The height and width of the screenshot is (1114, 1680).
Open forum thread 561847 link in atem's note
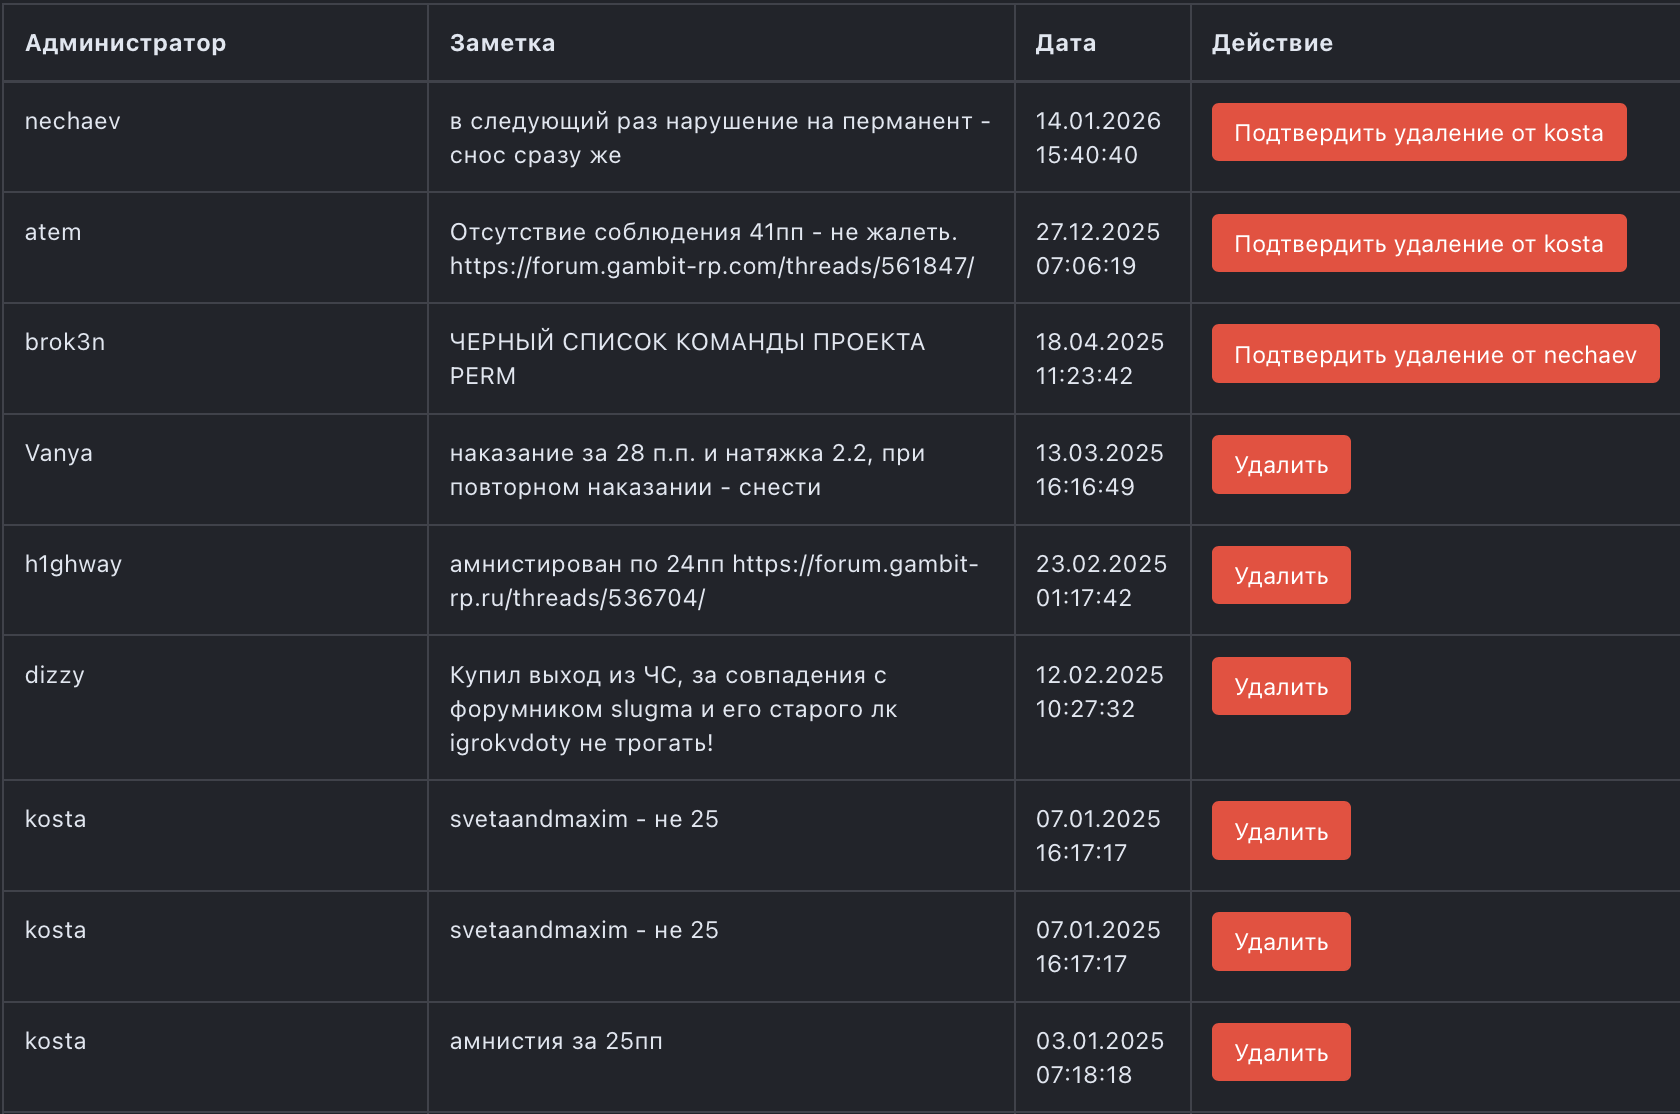[x=711, y=266]
